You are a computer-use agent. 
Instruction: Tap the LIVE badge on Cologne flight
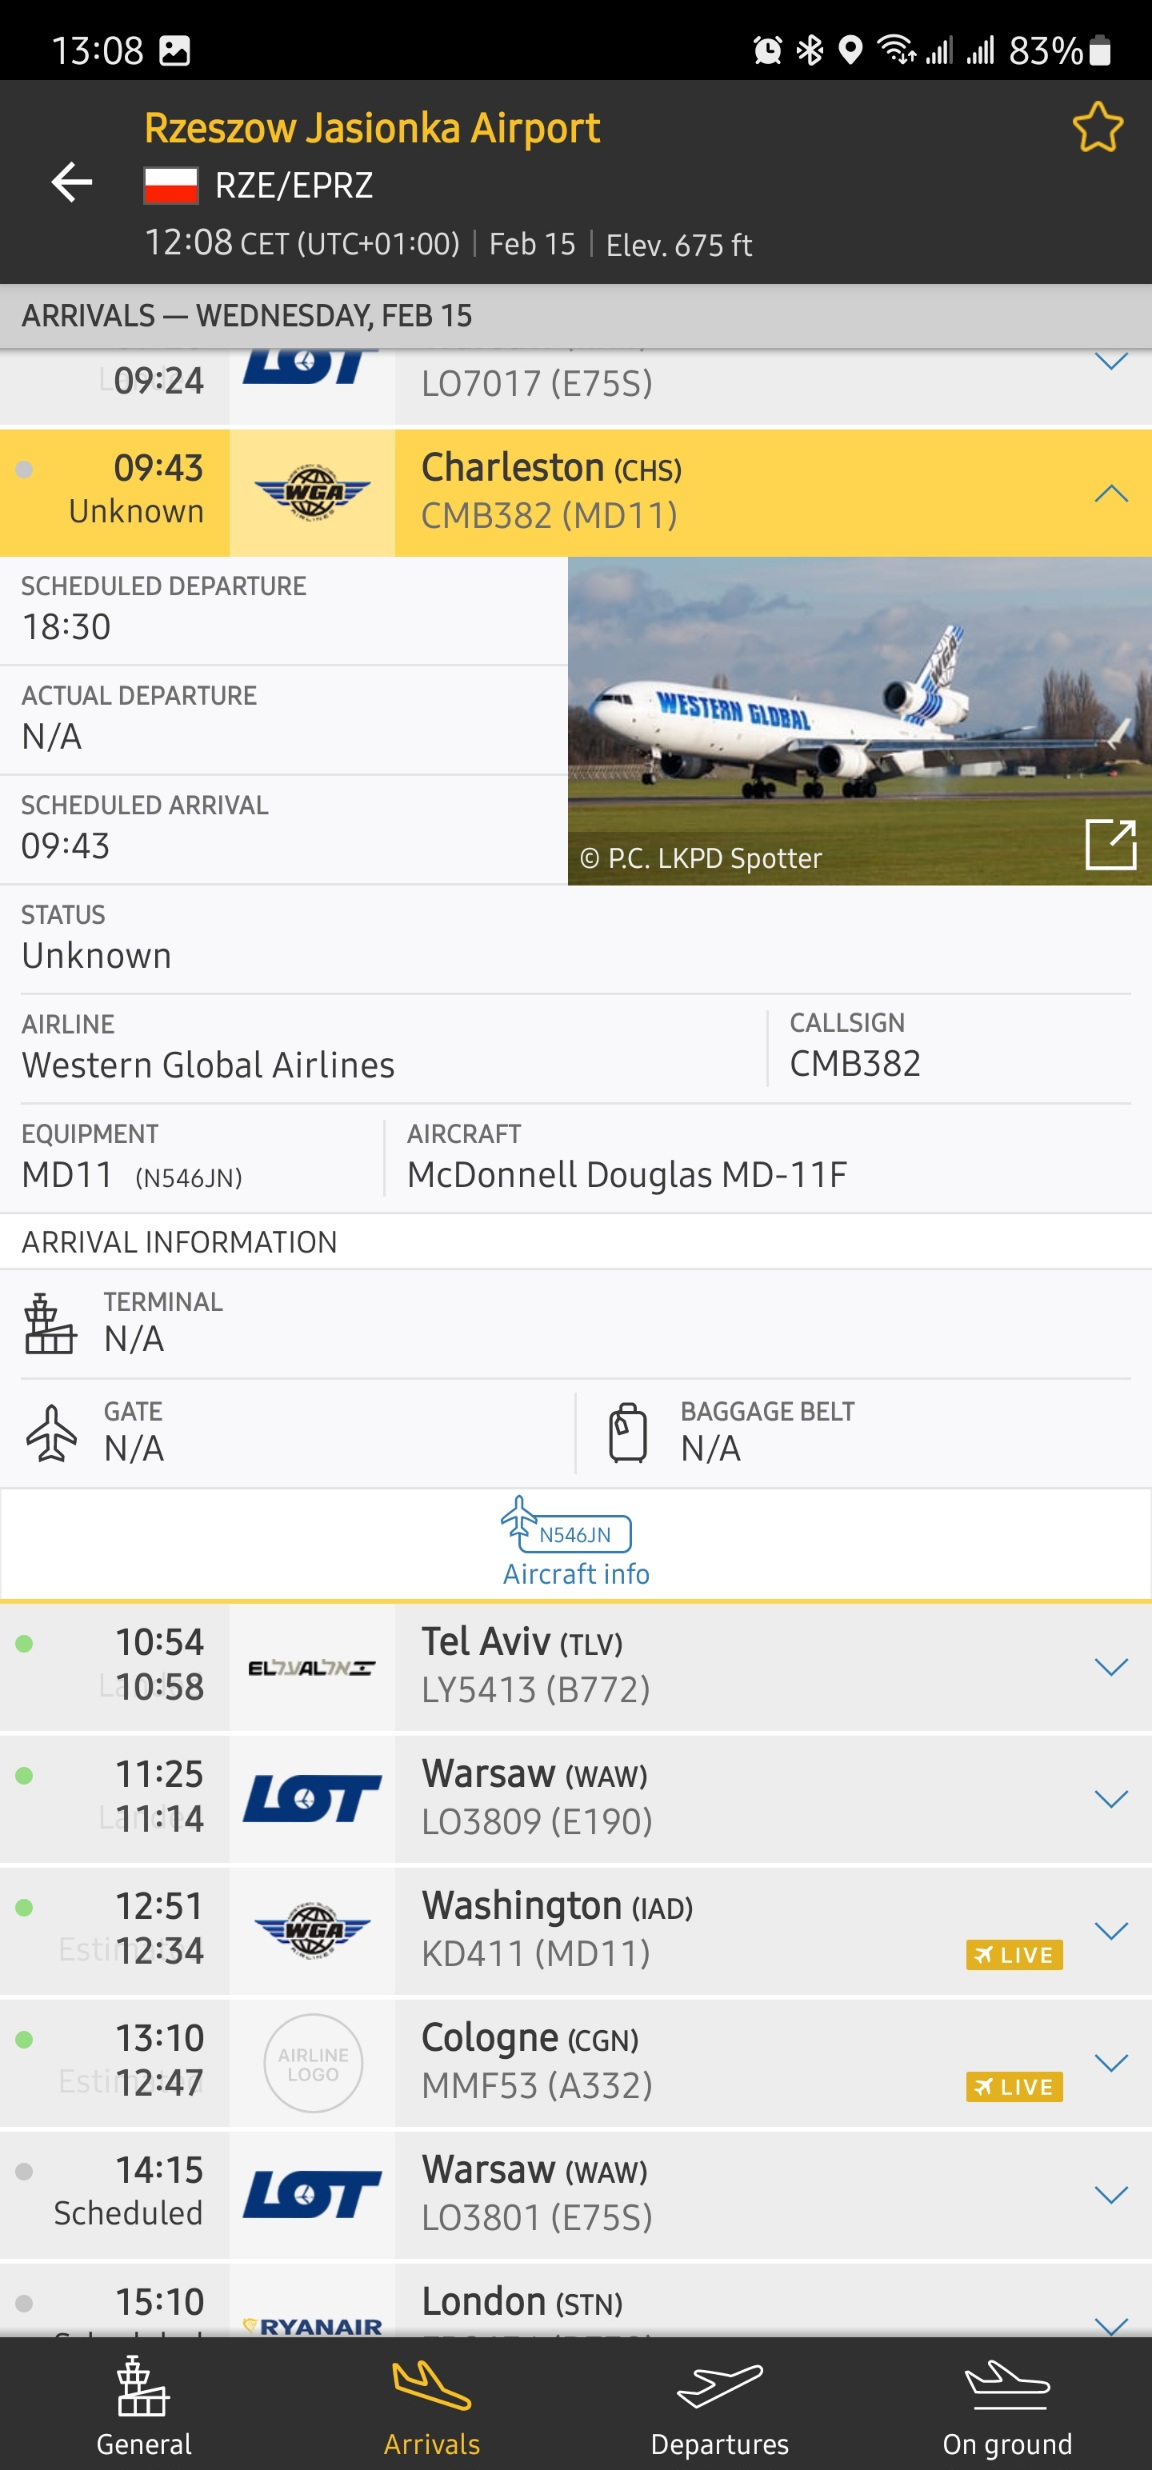(x=1014, y=2087)
